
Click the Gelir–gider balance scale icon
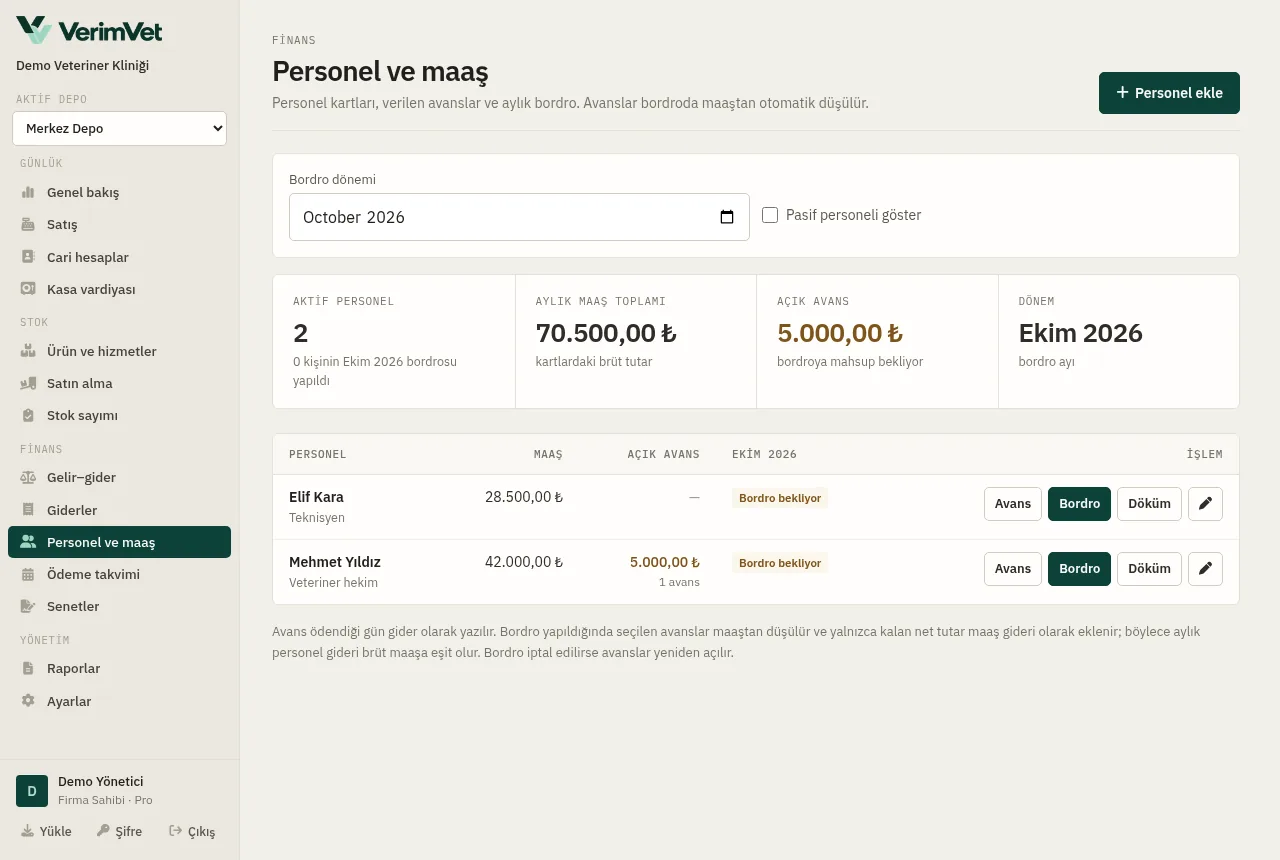tap(28, 477)
